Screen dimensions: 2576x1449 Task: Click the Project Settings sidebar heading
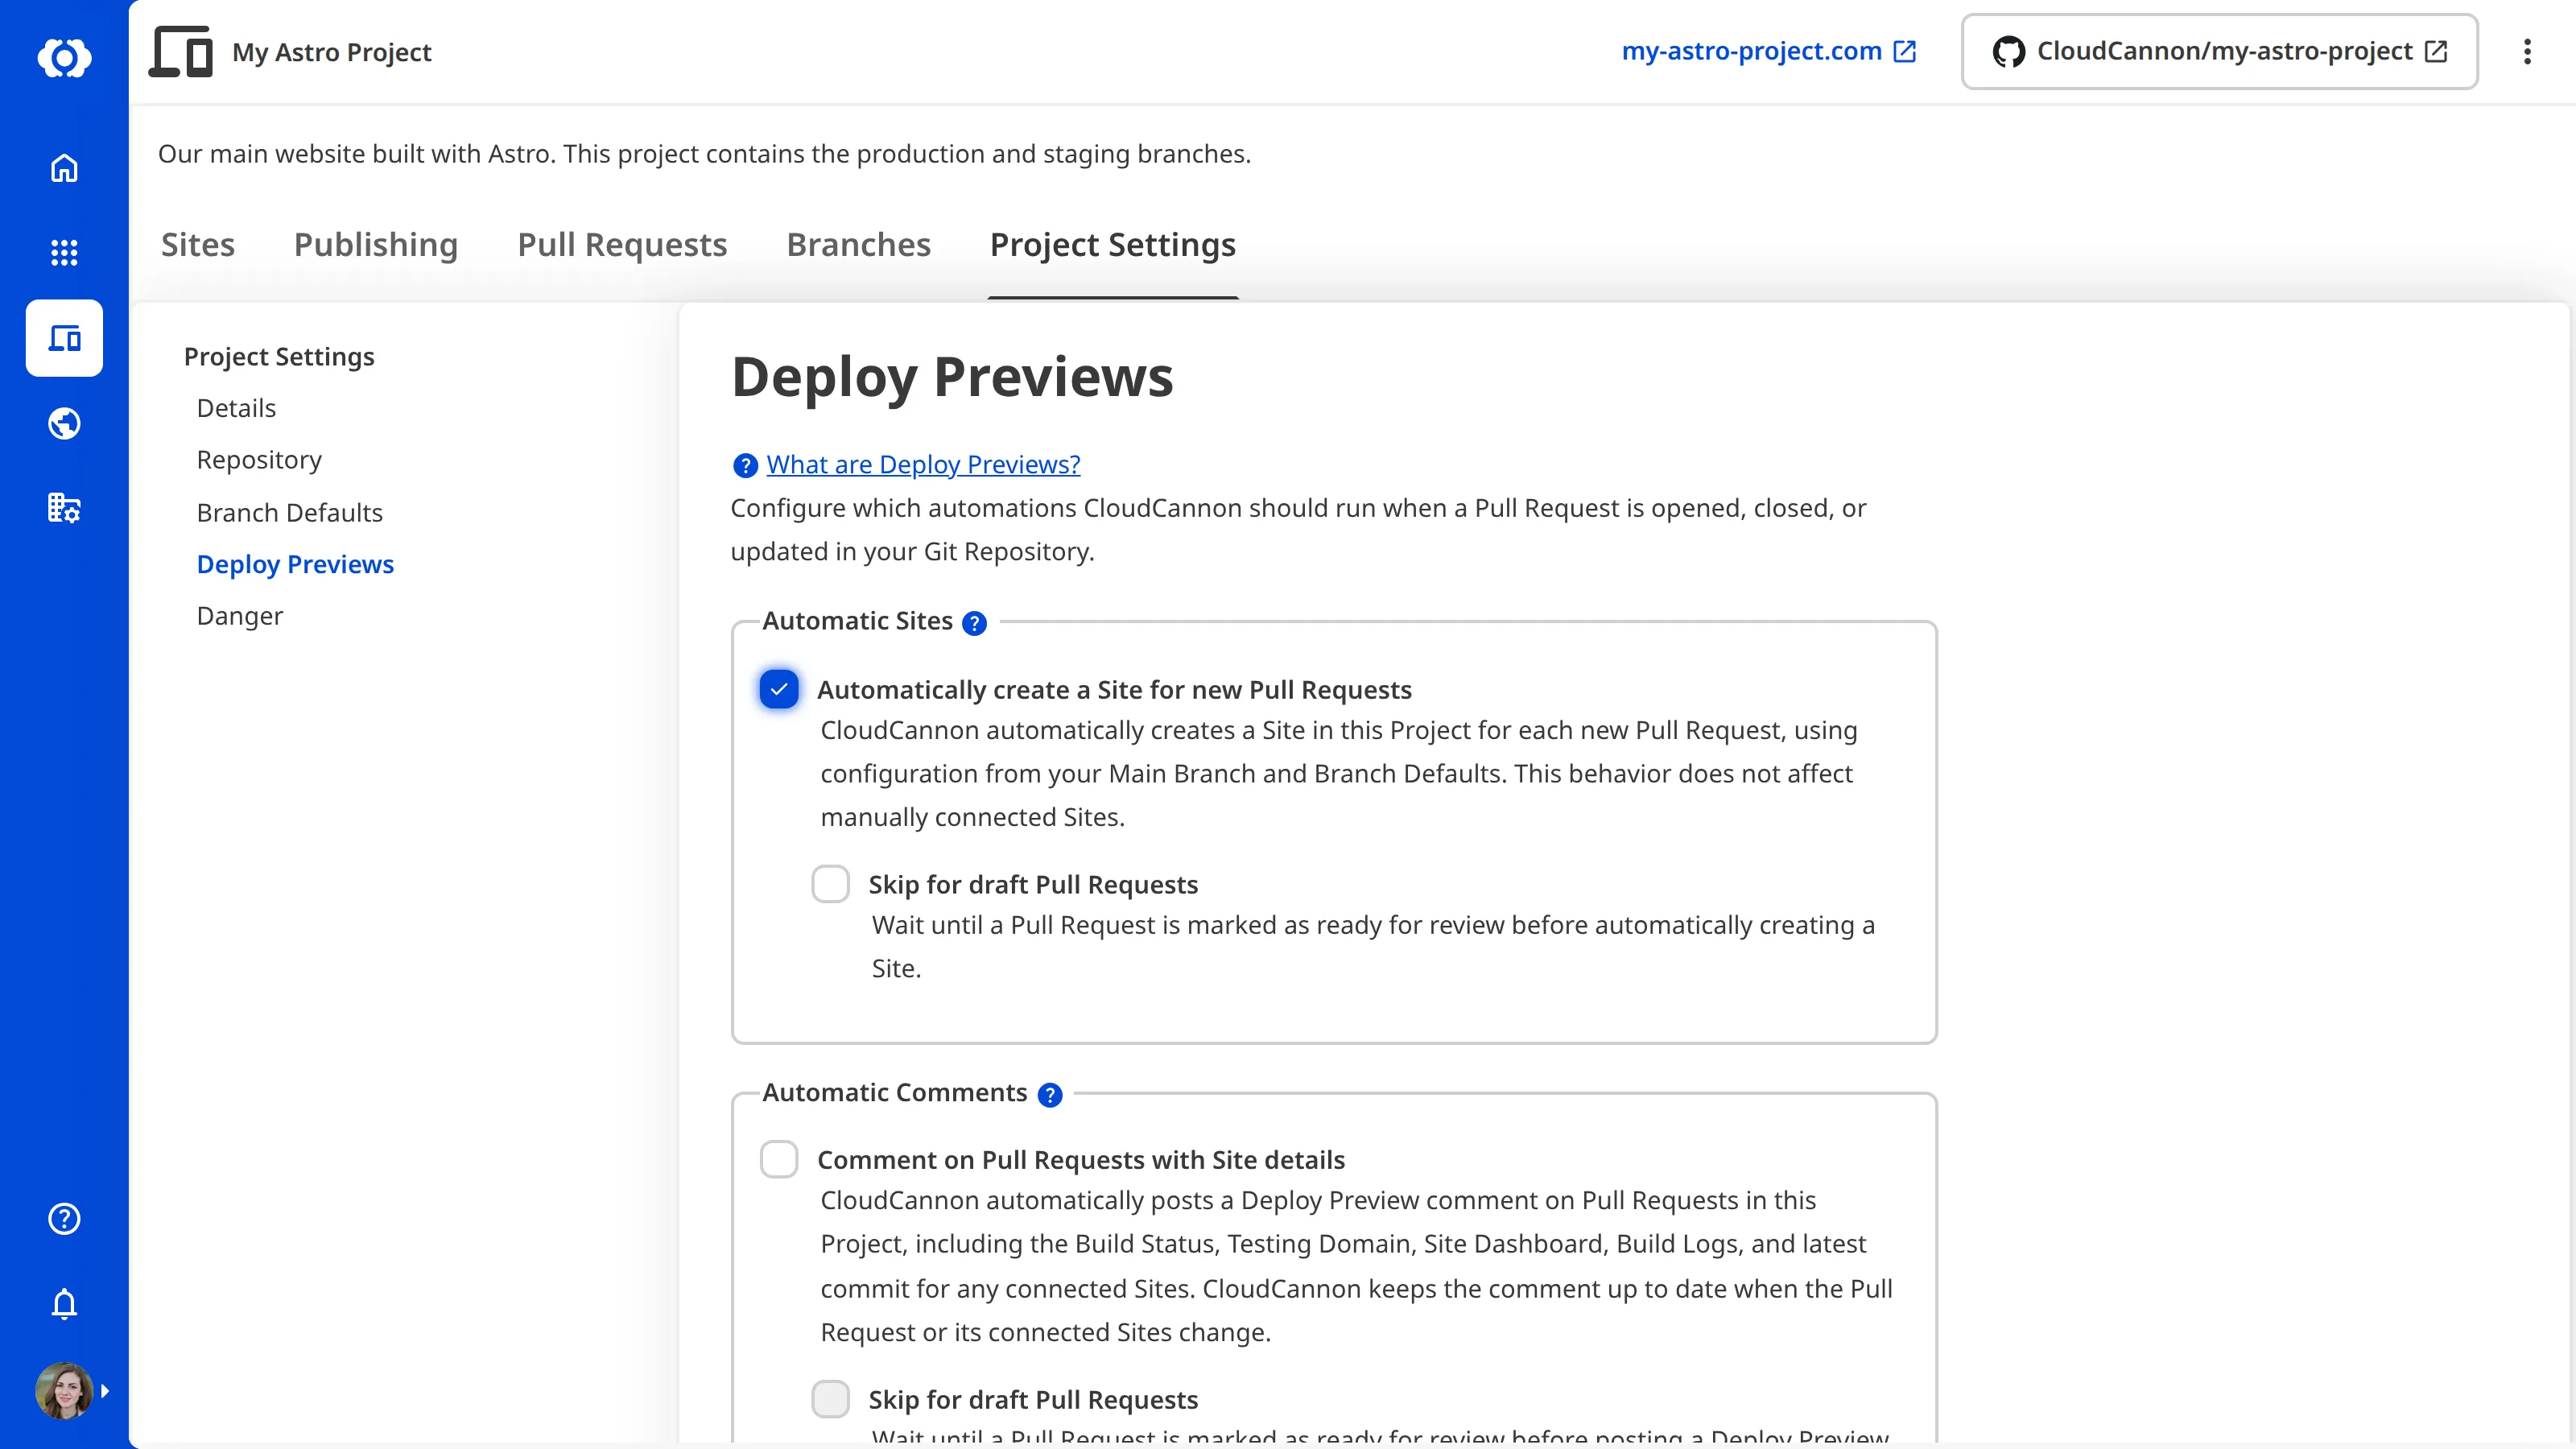coord(279,357)
